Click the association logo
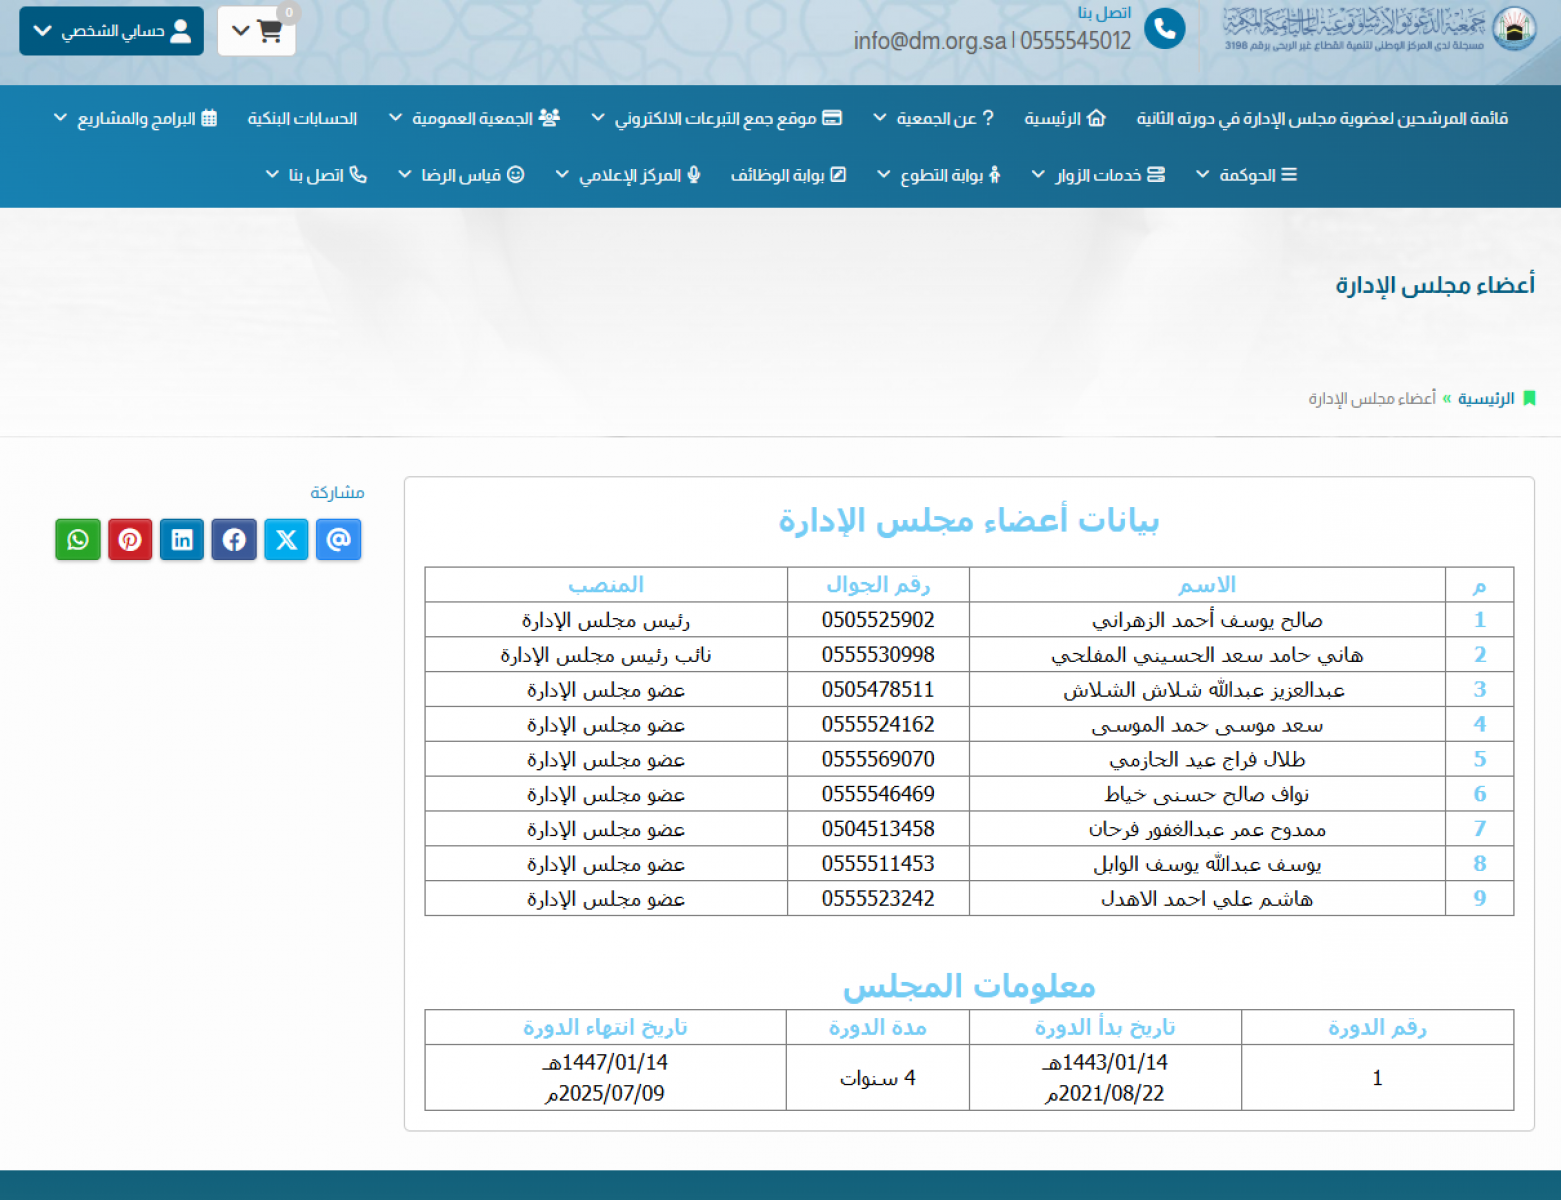 click(x=1514, y=28)
